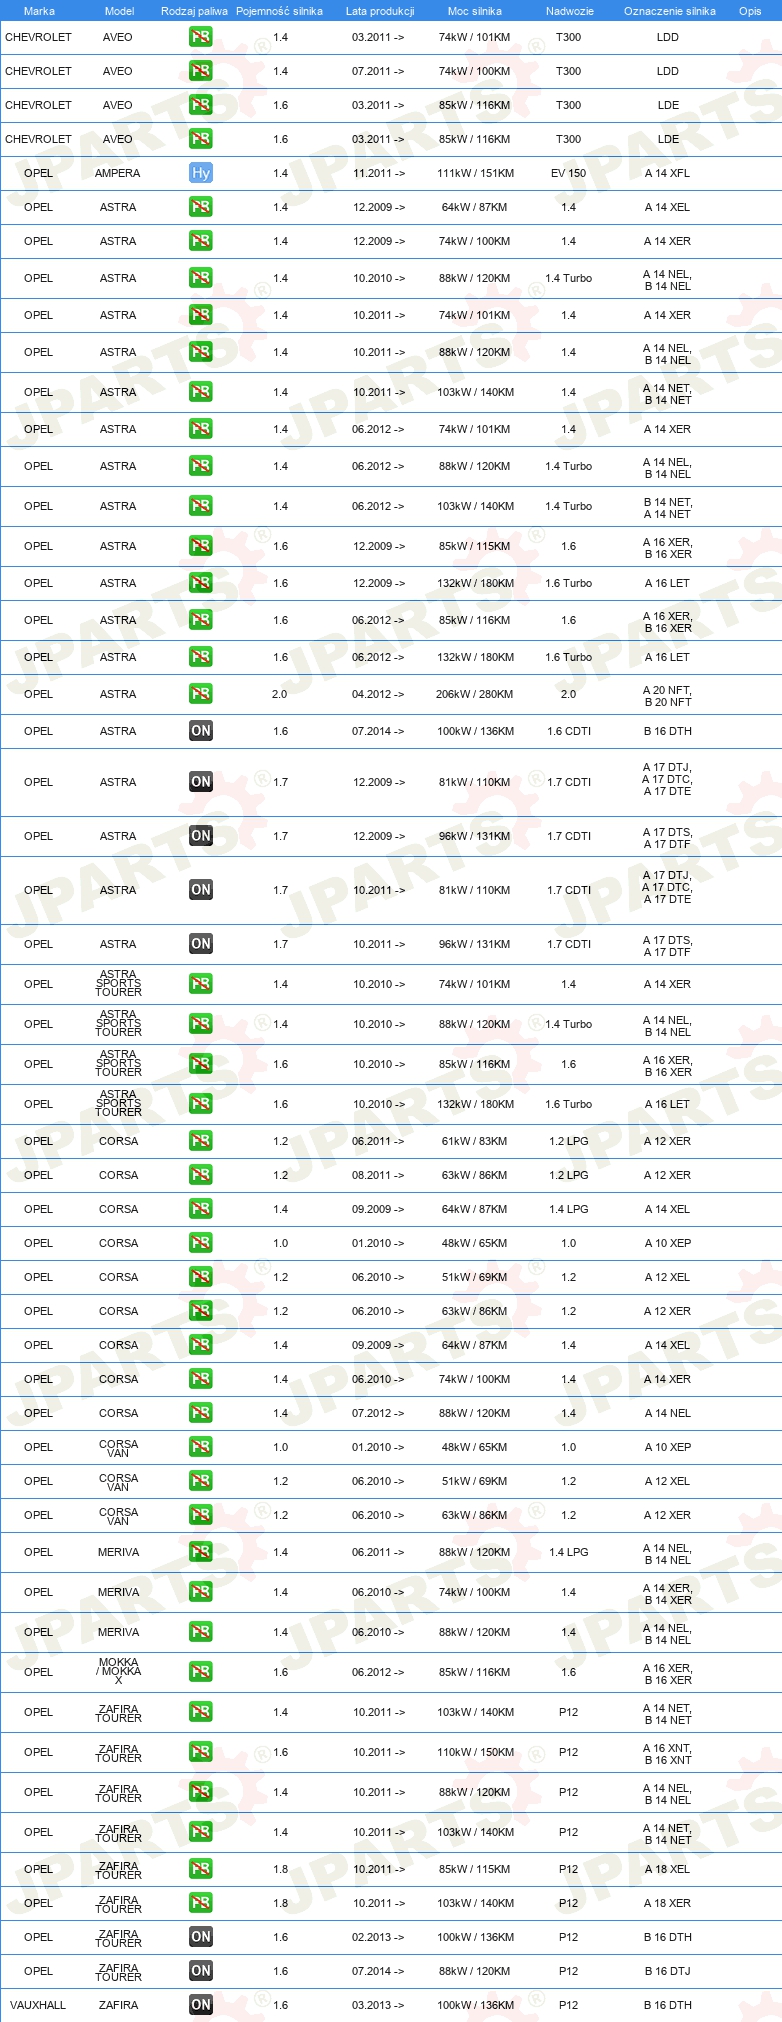Click the 'Marka' column header
The height and width of the screenshot is (2022, 782).
[39, 11]
